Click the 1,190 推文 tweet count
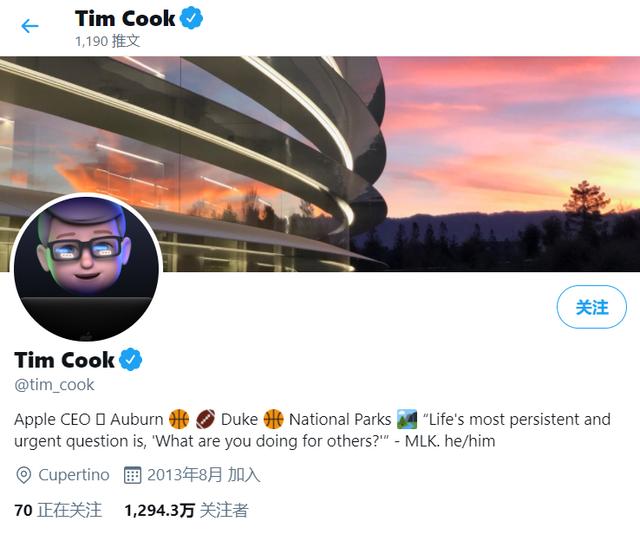Screen dimensions: 640x541 pyautogui.click(x=108, y=41)
